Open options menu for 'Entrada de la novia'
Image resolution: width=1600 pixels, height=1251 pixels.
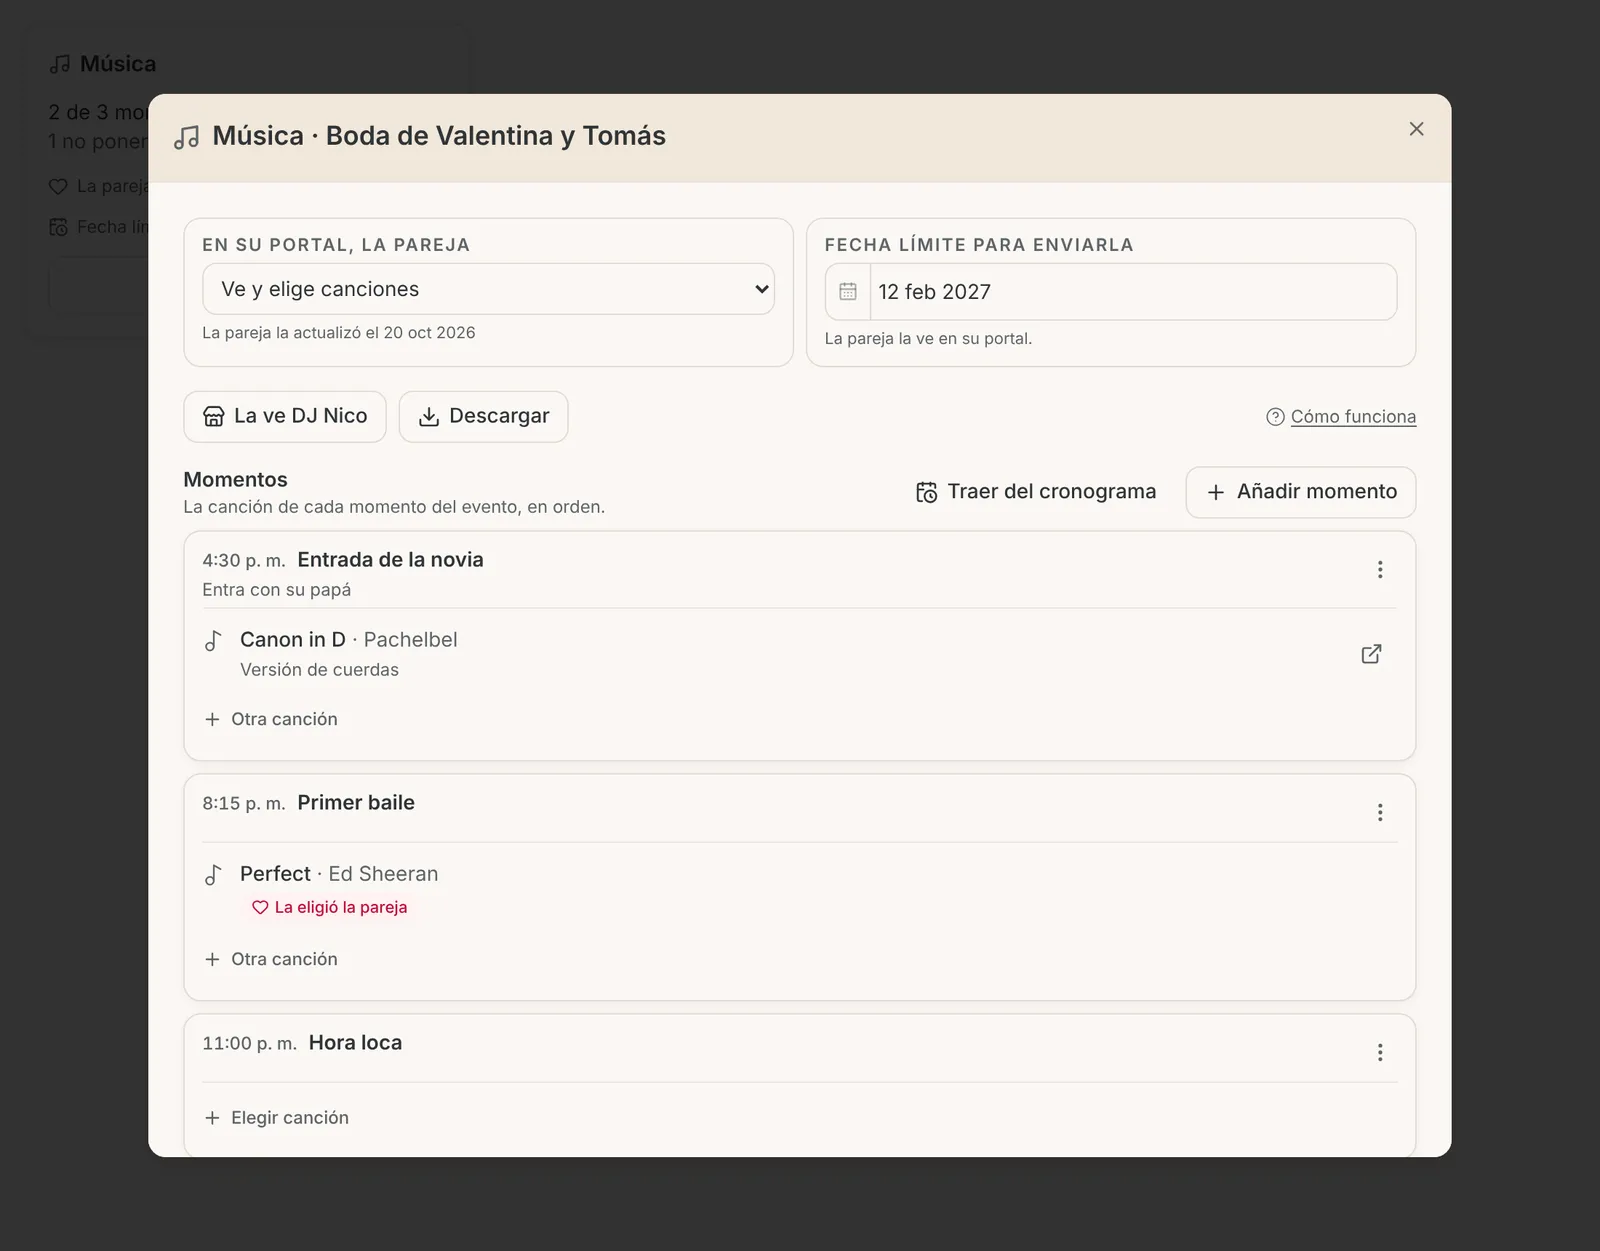click(x=1380, y=569)
